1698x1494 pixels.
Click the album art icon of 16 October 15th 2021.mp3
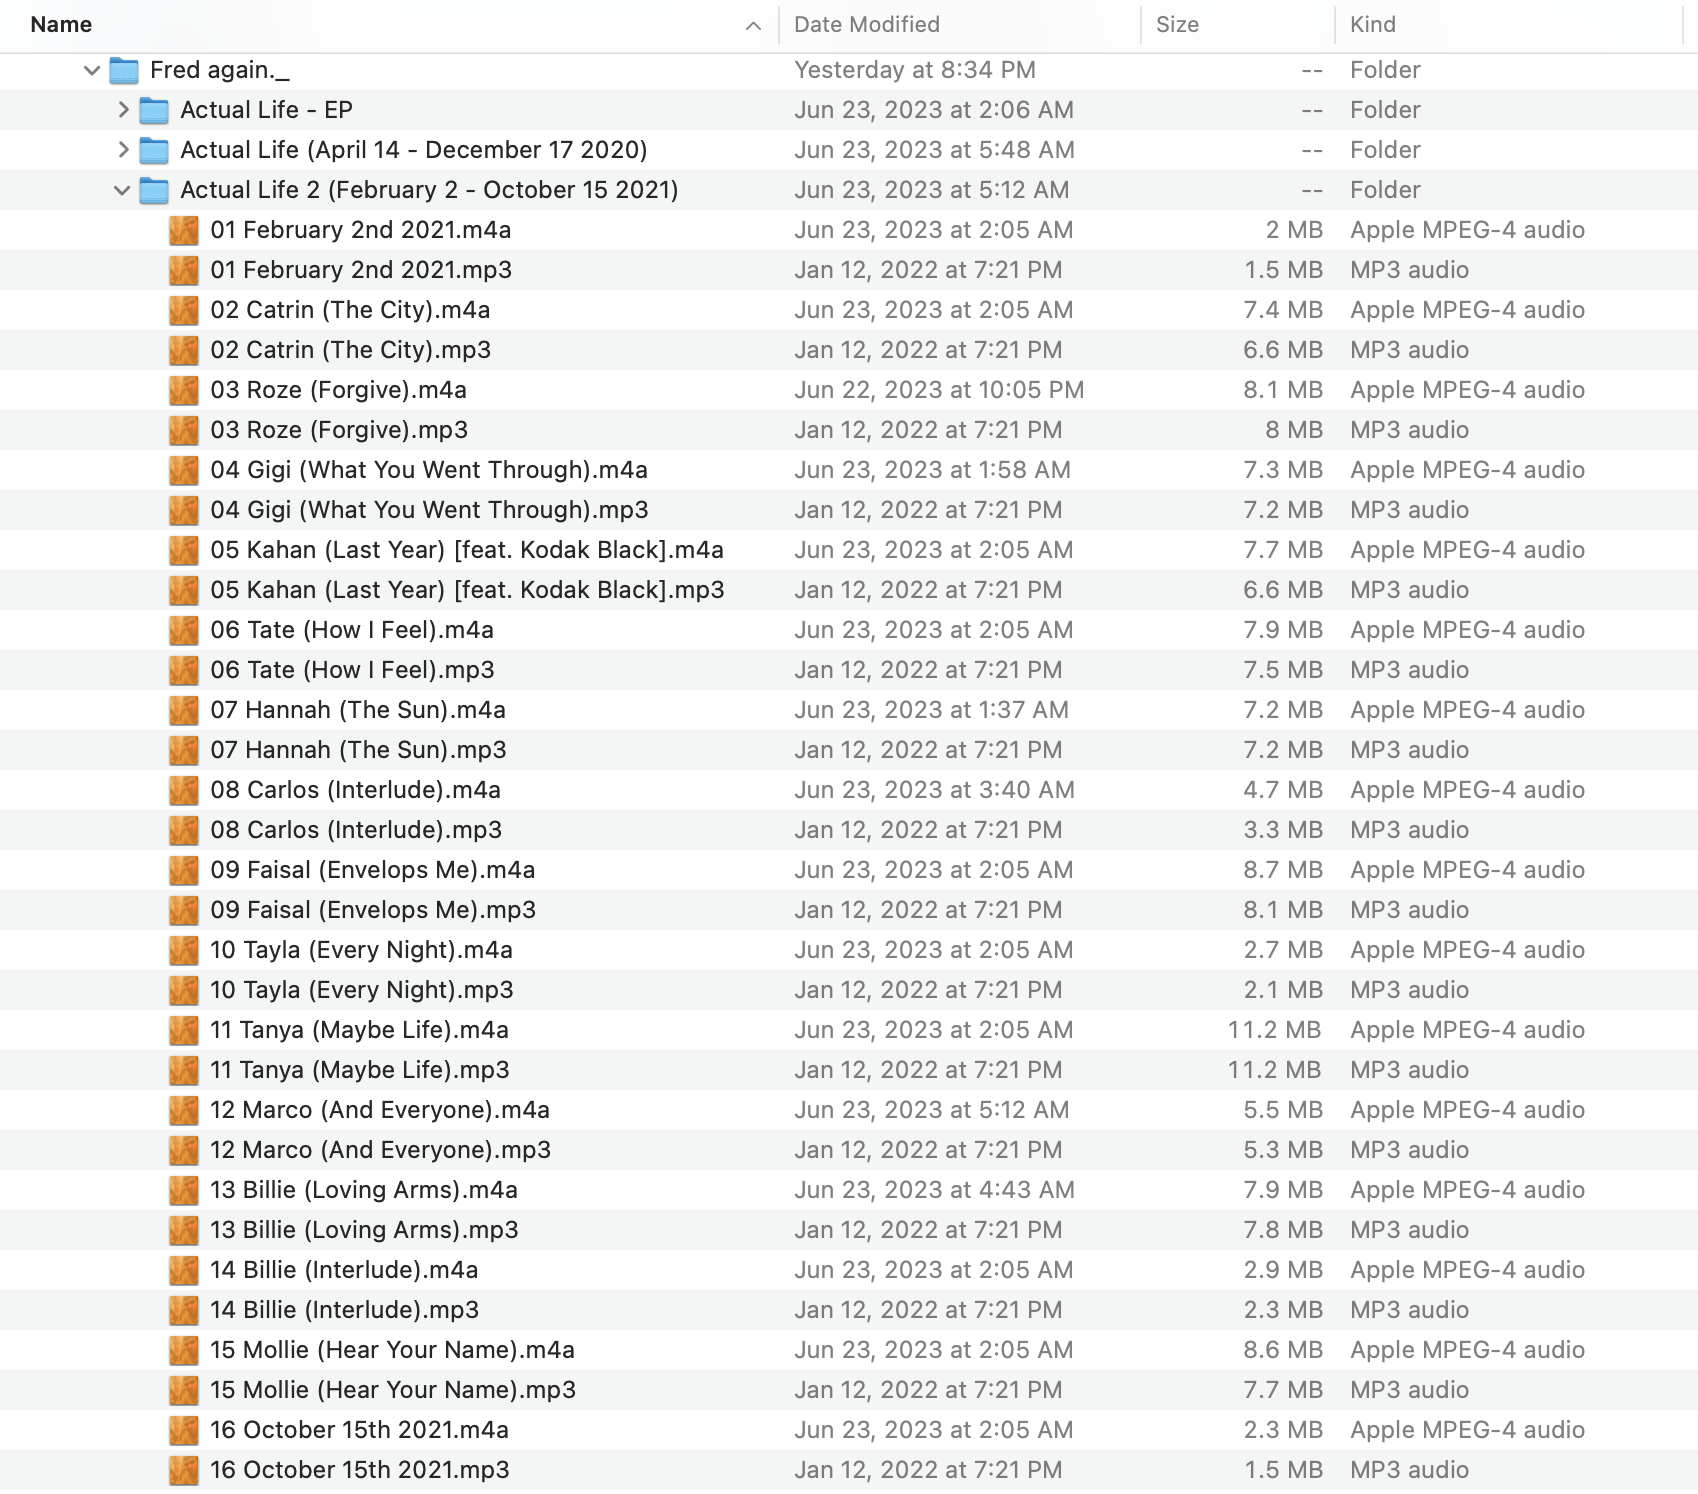[184, 1470]
